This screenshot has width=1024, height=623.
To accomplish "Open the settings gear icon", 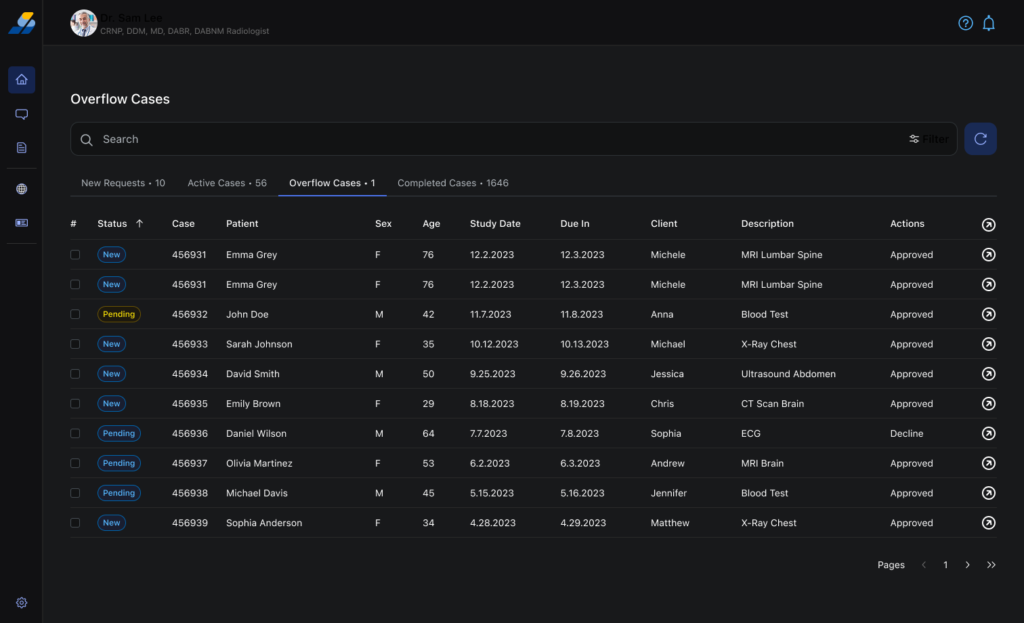I will pyautogui.click(x=21, y=603).
